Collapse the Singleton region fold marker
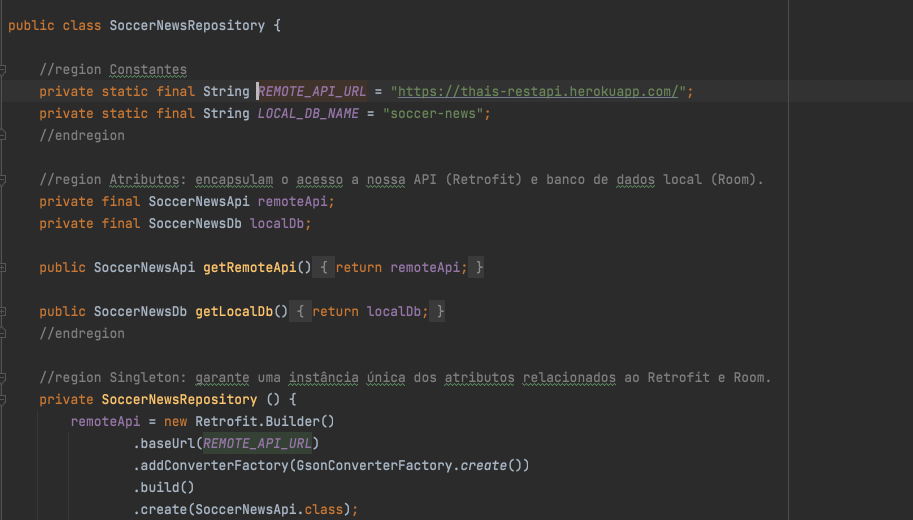Image resolution: width=913 pixels, height=520 pixels. click(2, 378)
